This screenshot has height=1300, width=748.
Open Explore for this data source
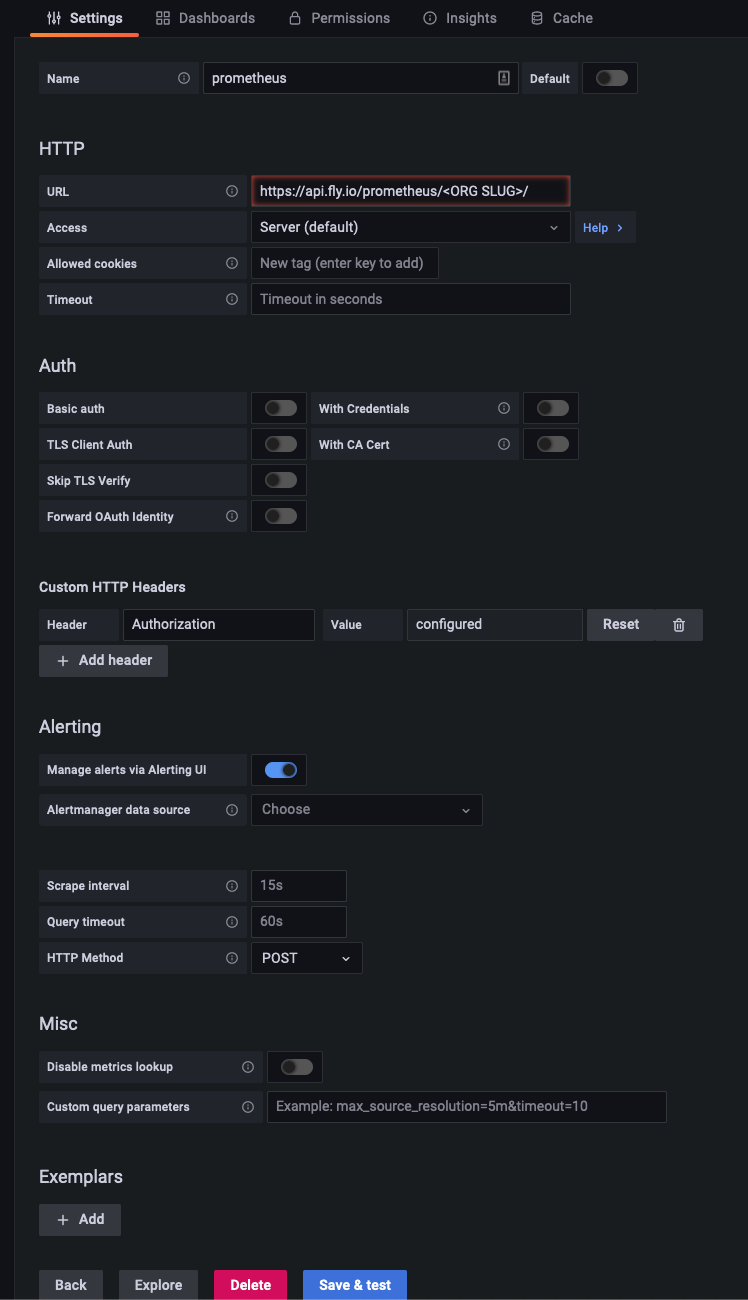(159, 1285)
